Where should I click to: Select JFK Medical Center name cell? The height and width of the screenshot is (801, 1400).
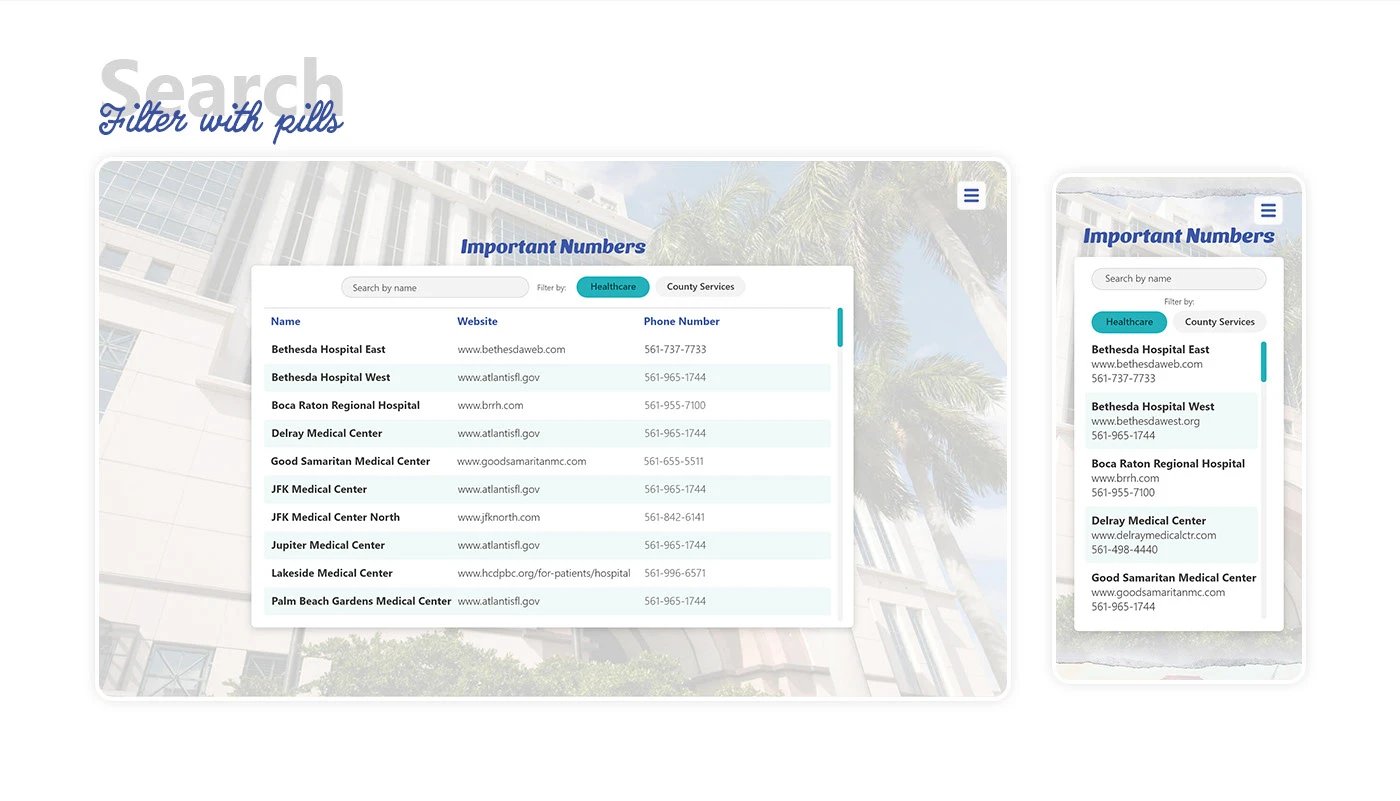[x=319, y=490]
